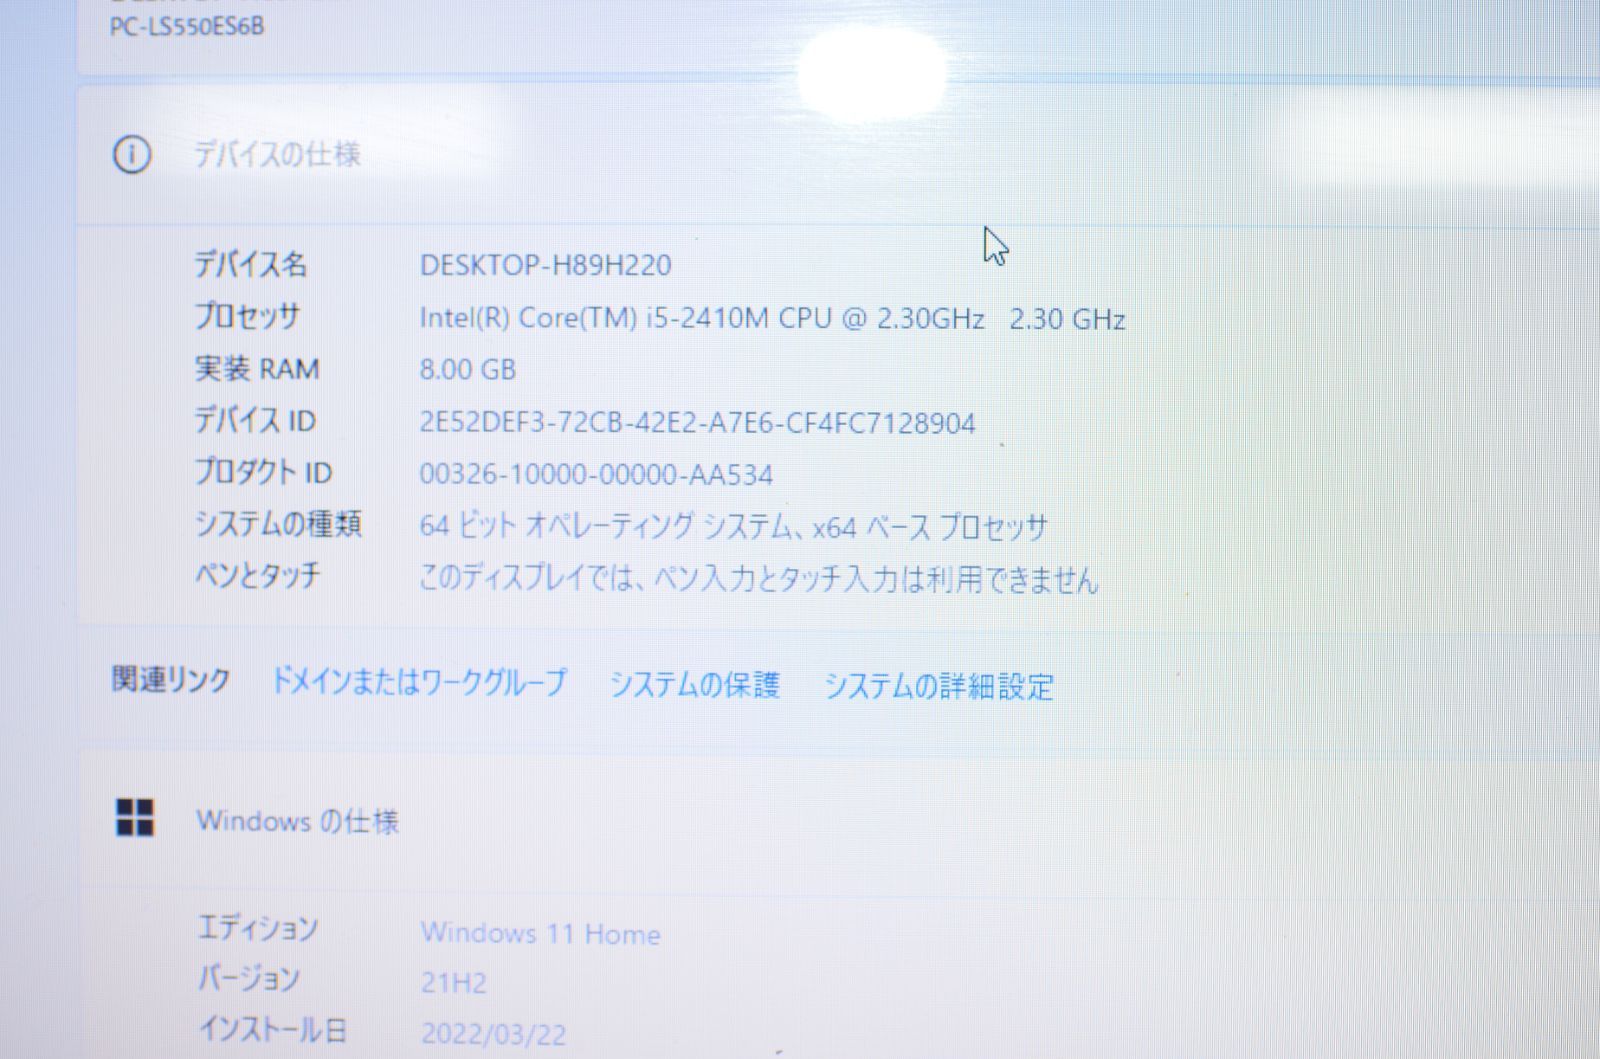1600x1059 pixels.
Task: Click the インストール日 label
Action: pos(273,1029)
